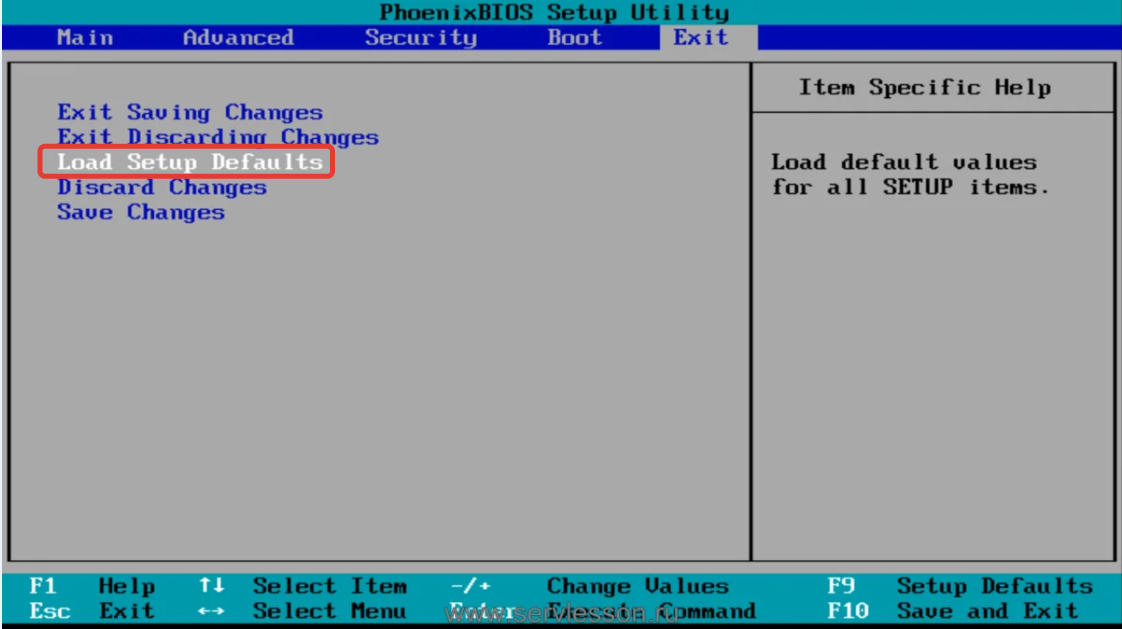Image resolution: width=1122 pixels, height=629 pixels.
Task: Click the F9 Setup Defaults hint
Action: tap(960, 586)
